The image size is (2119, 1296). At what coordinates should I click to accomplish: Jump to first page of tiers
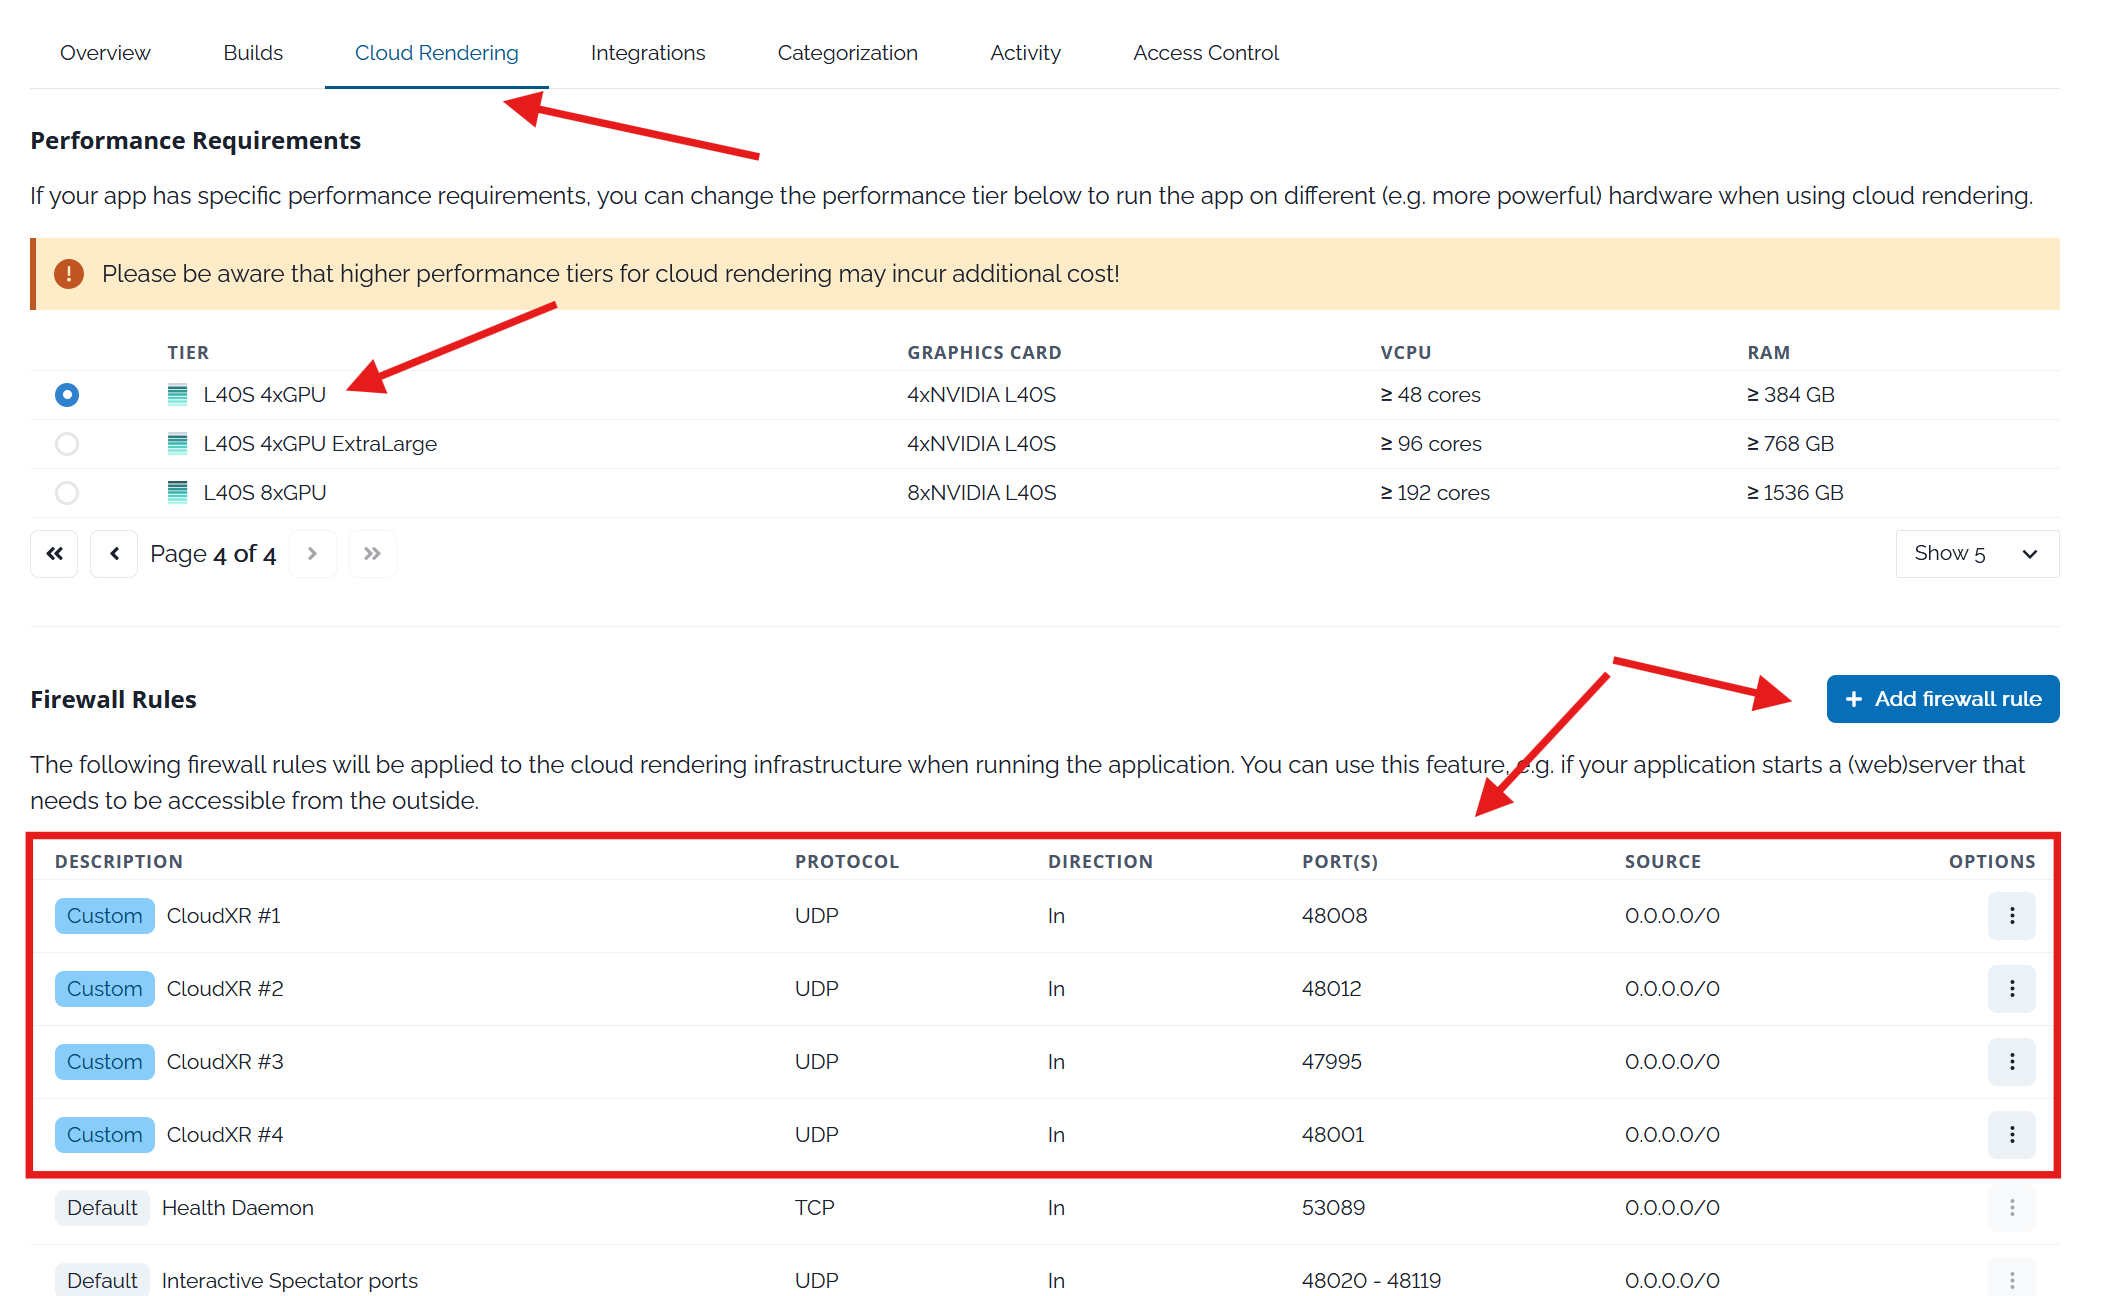click(x=54, y=554)
